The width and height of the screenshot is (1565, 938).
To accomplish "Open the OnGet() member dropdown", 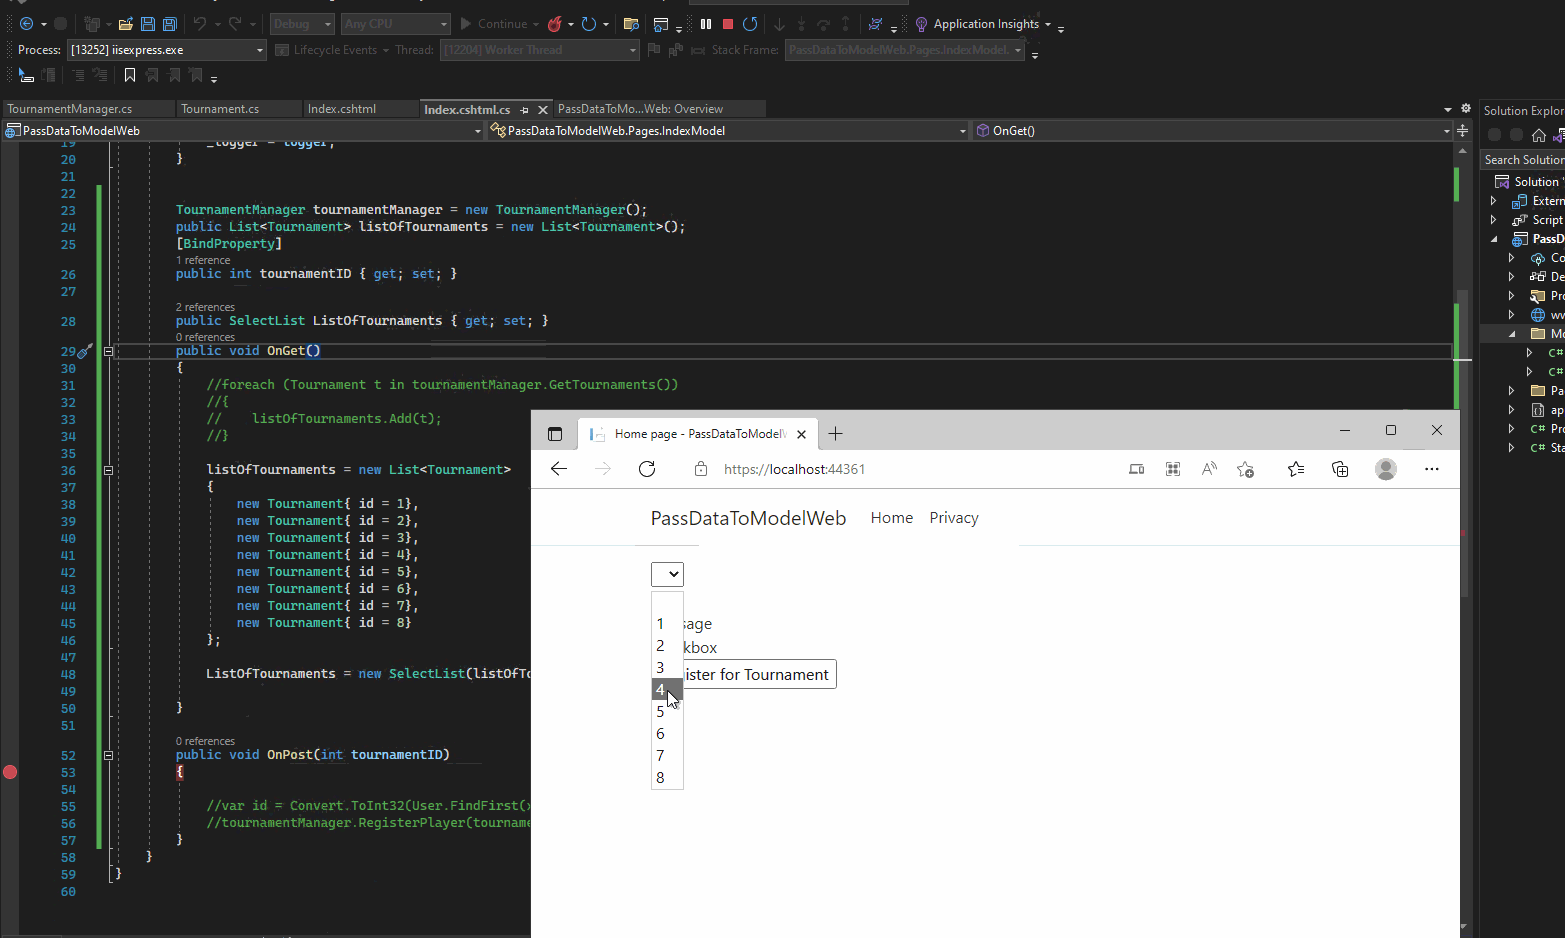I will (1212, 131).
